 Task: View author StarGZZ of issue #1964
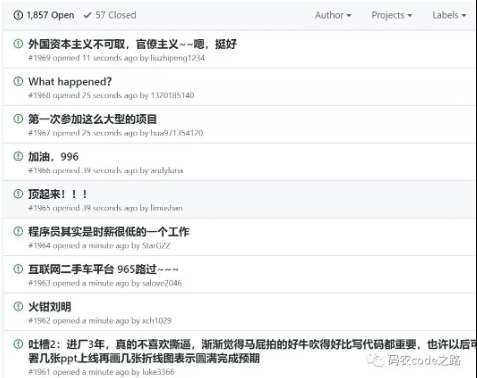(156, 246)
